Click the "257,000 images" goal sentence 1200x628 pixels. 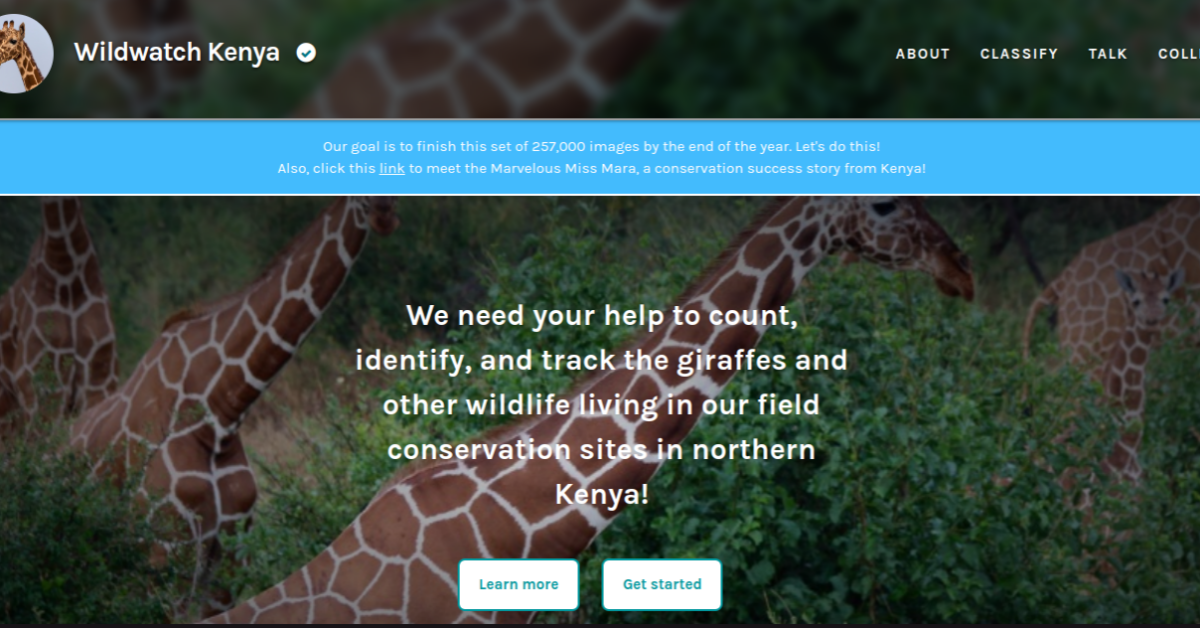[601, 146]
